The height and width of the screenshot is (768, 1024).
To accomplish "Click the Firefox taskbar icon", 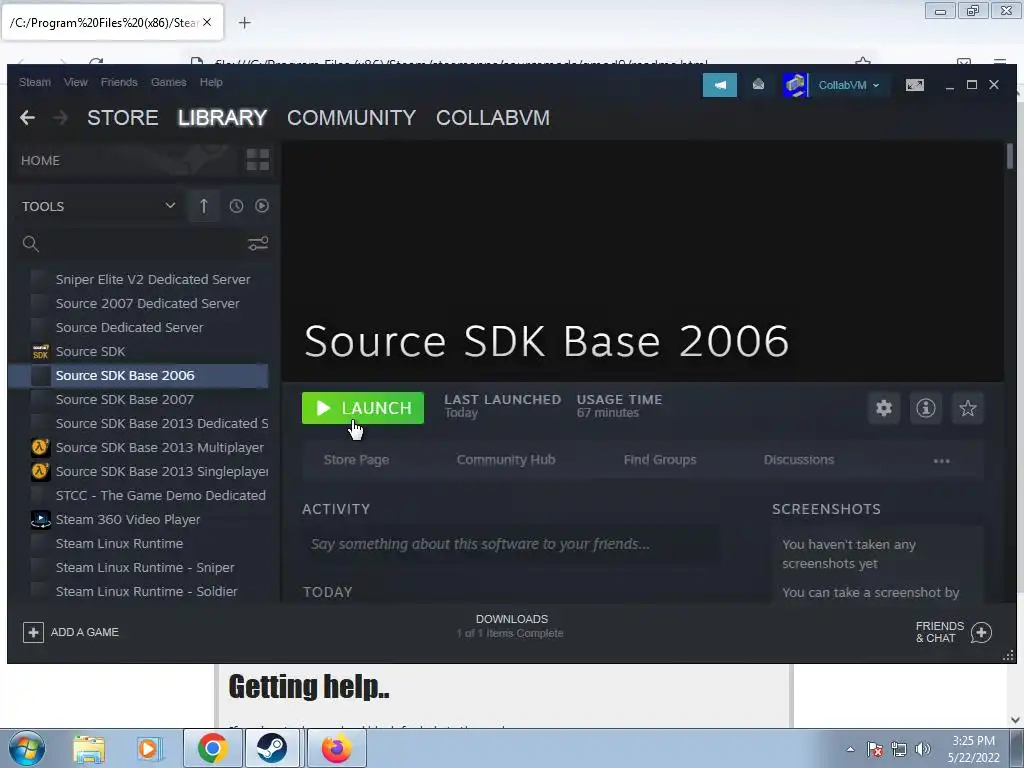I will [336, 748].
